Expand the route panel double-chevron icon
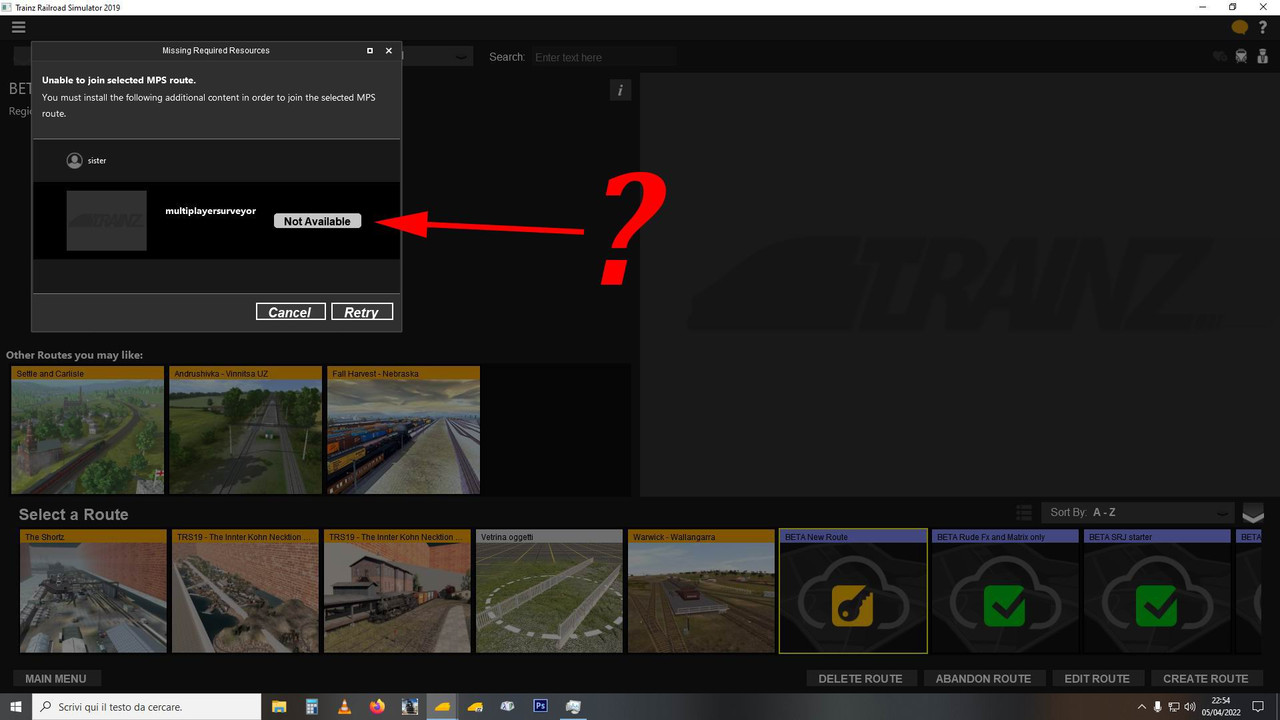The width and height of the screenshot is (1280, 720). tap(1253, 513)
